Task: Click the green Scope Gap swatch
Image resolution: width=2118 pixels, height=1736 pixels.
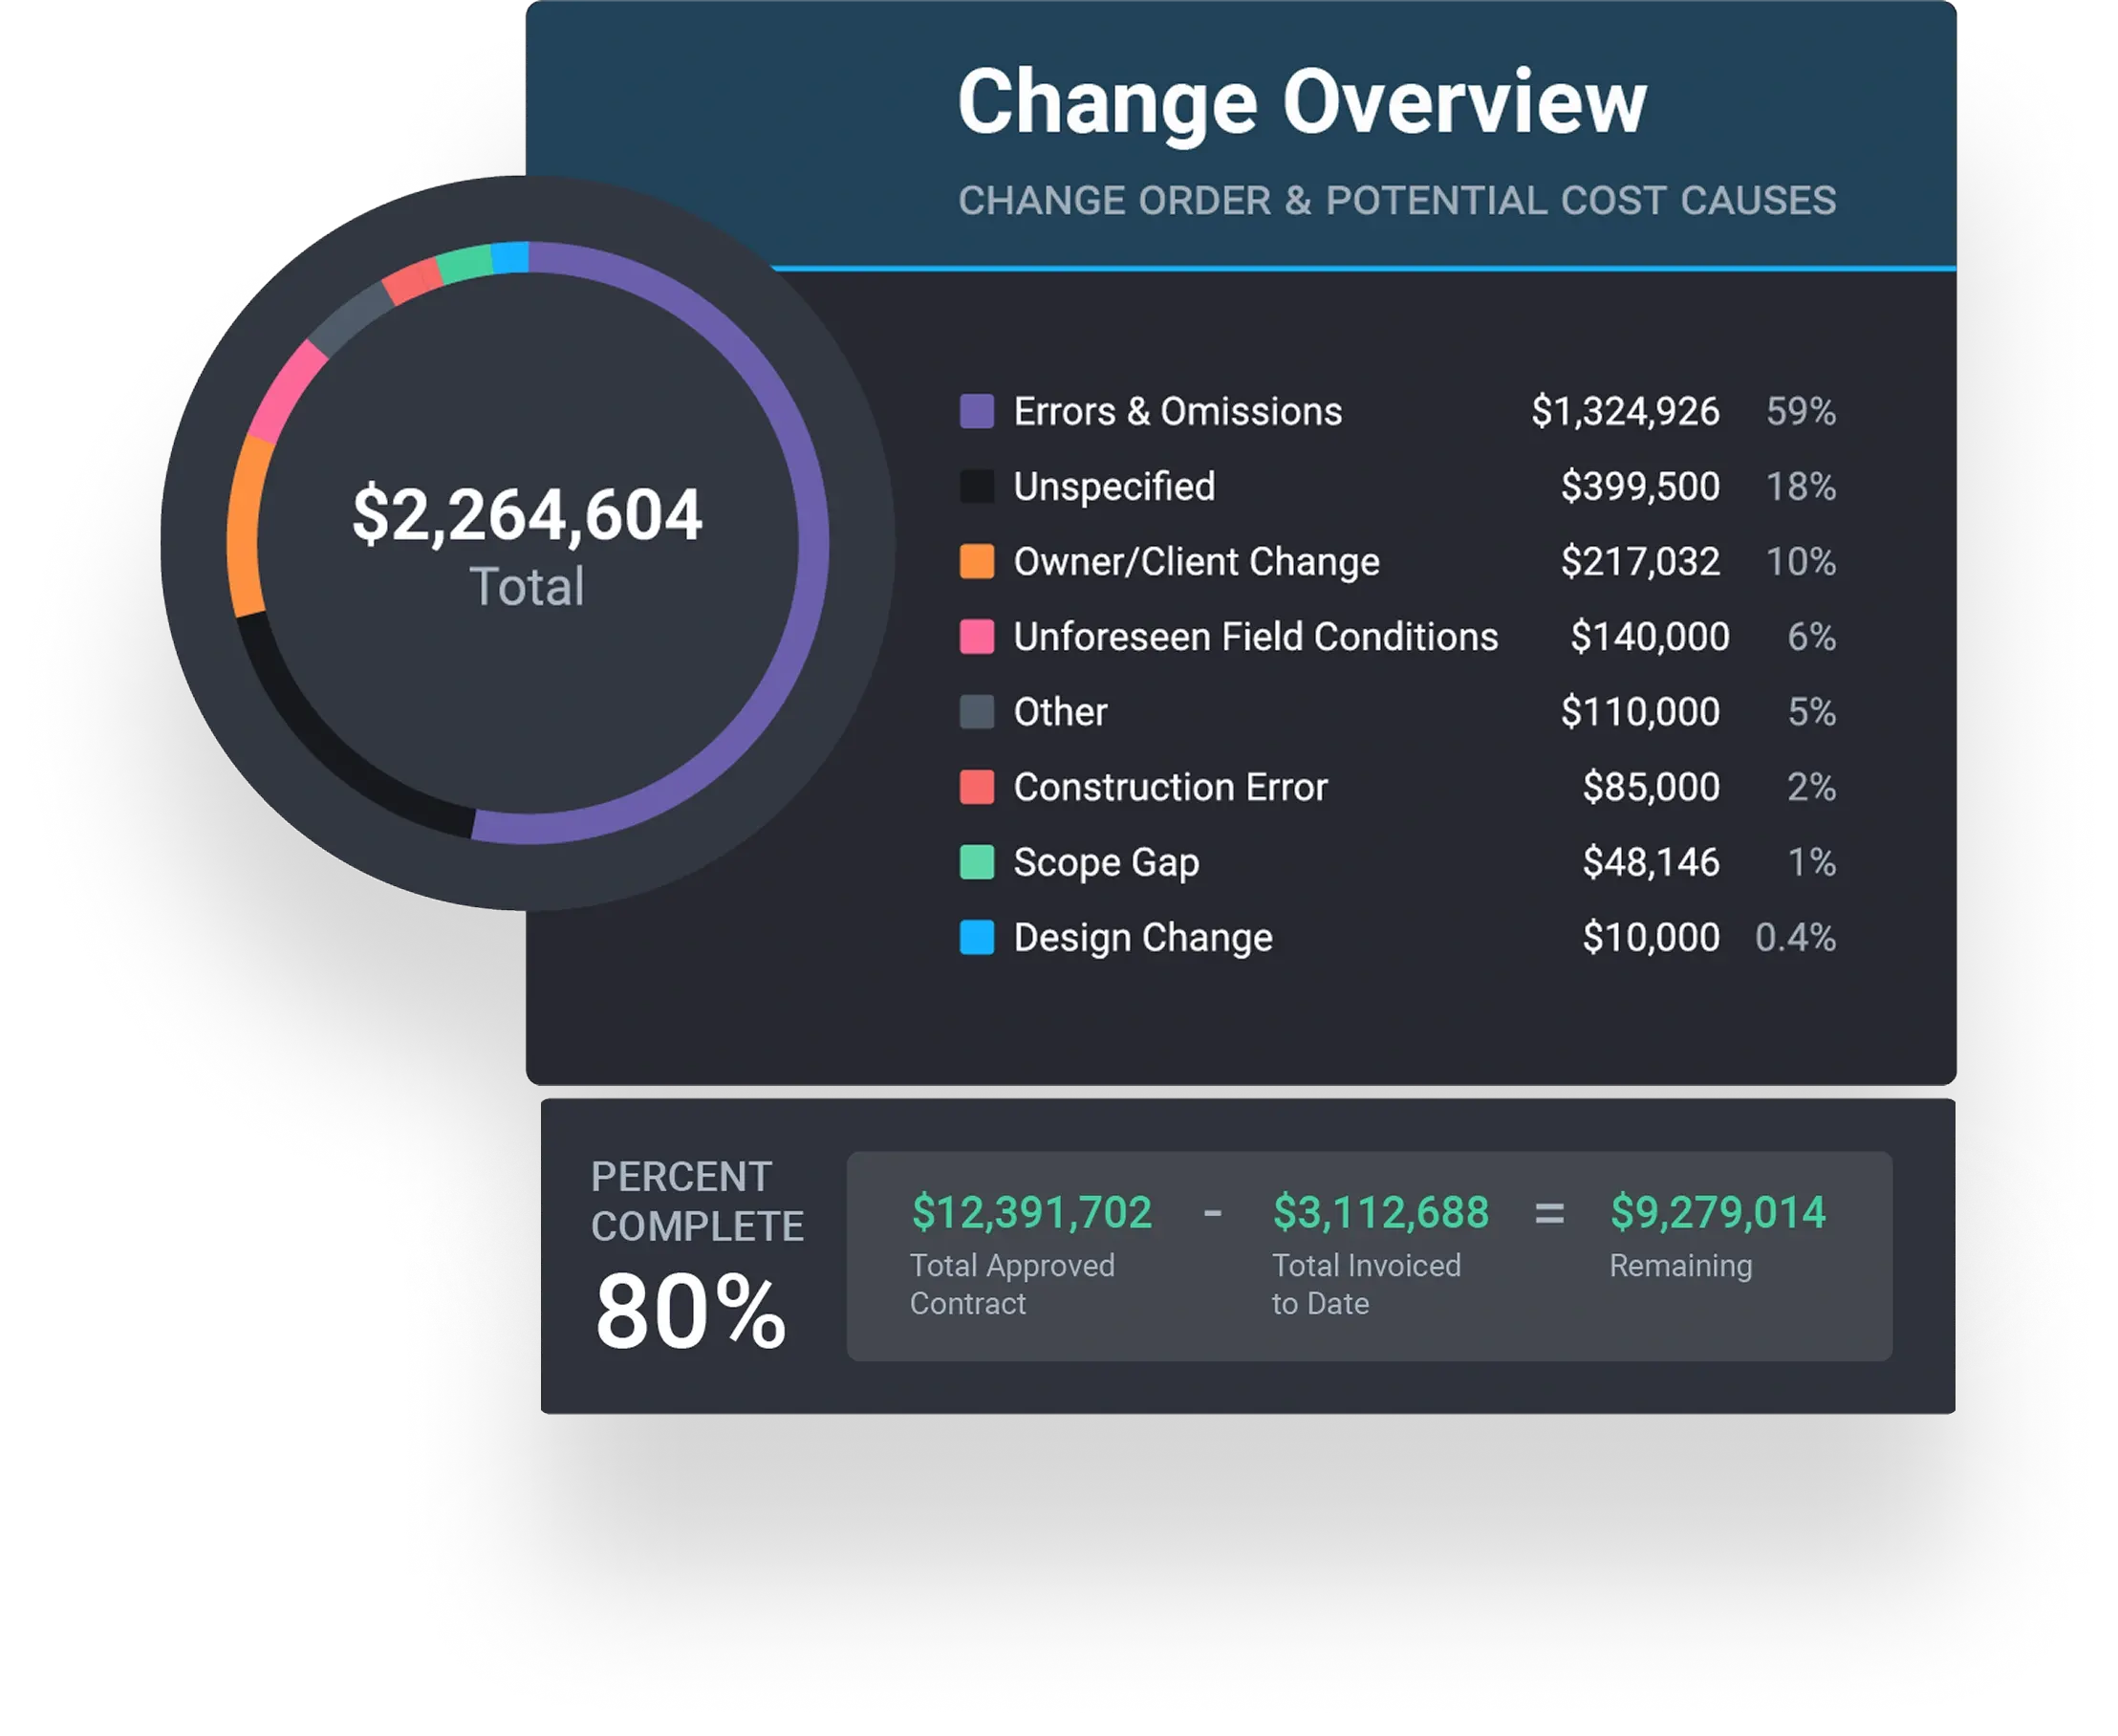Action: point(977,862)
